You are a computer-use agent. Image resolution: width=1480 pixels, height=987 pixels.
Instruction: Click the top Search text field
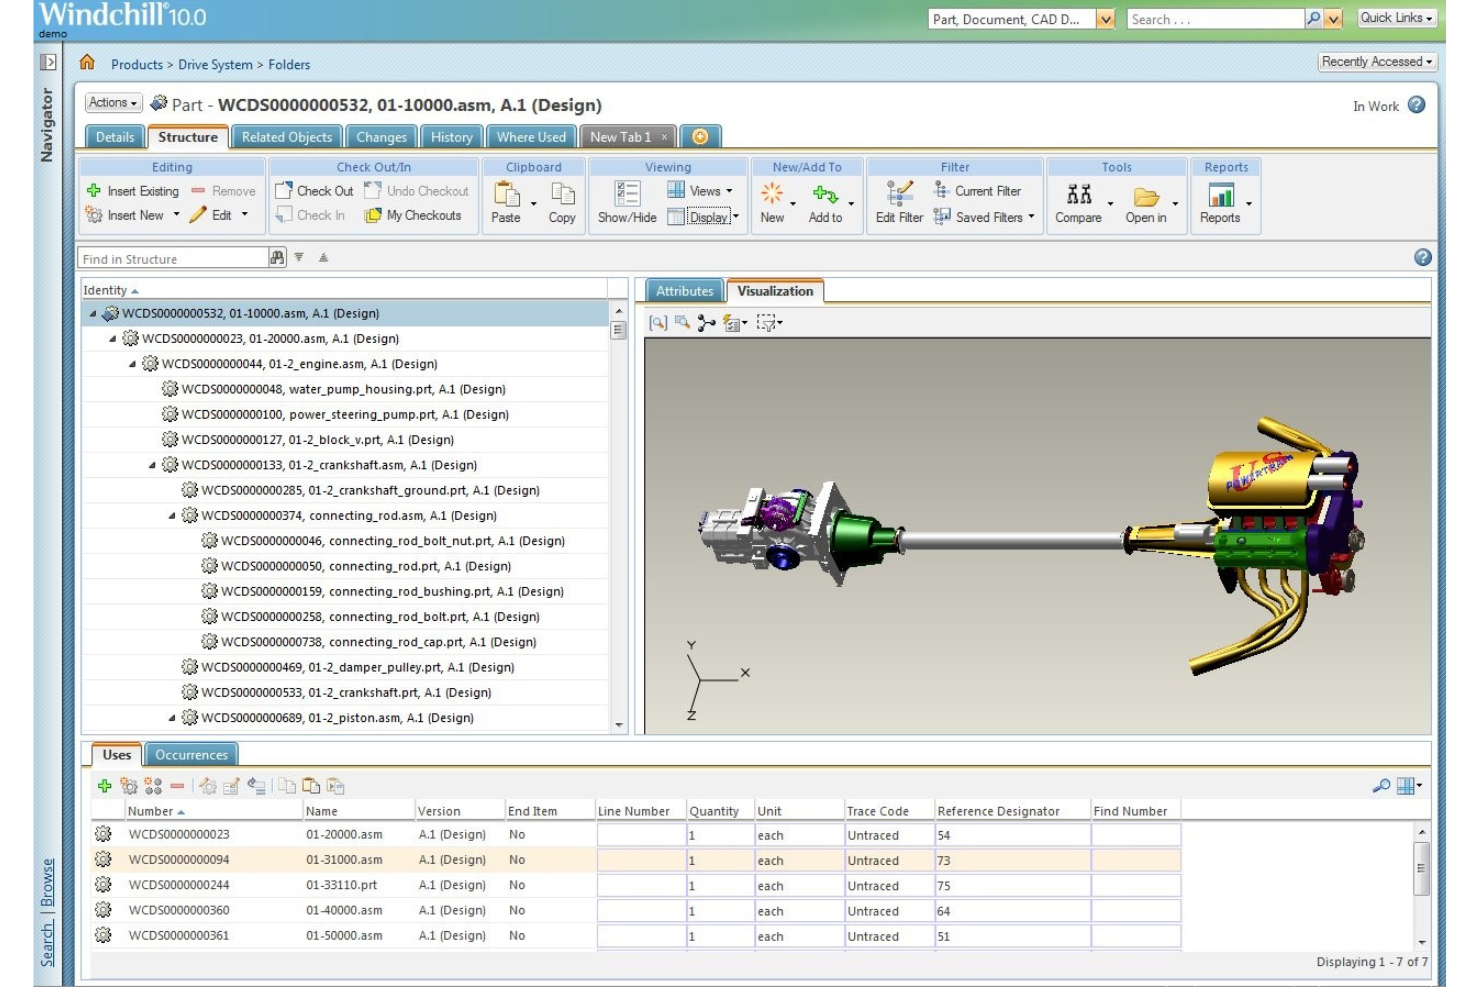(1216, 19)
